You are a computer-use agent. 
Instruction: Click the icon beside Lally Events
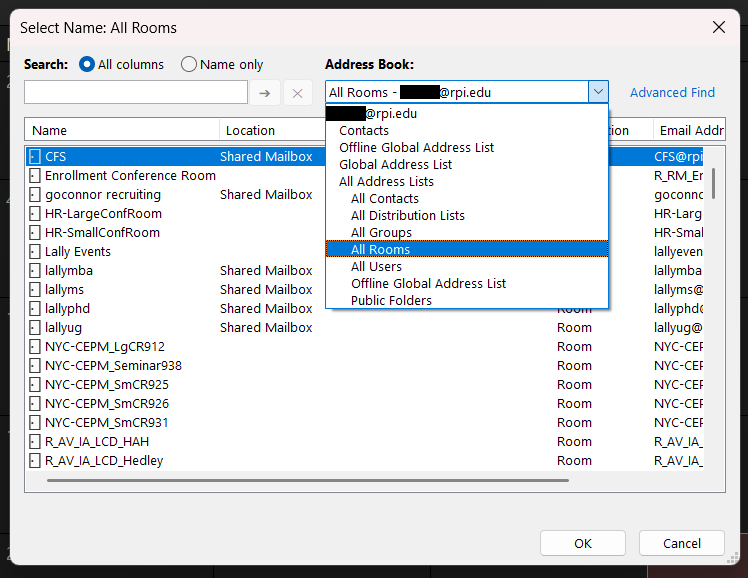pos(34,252)
